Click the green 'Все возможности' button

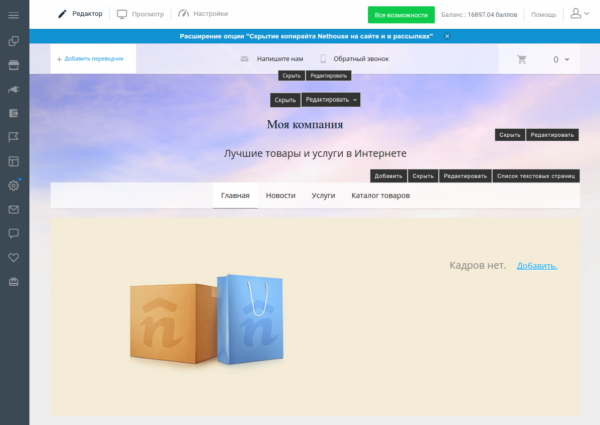coord(400,15)
